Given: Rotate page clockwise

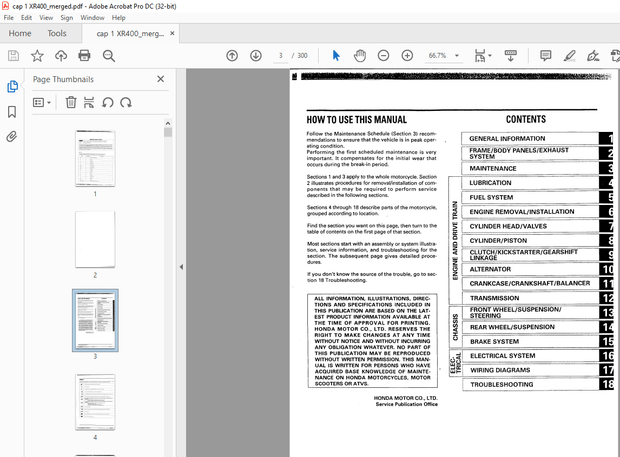Looking at the screenshot, I should (126, 103).
